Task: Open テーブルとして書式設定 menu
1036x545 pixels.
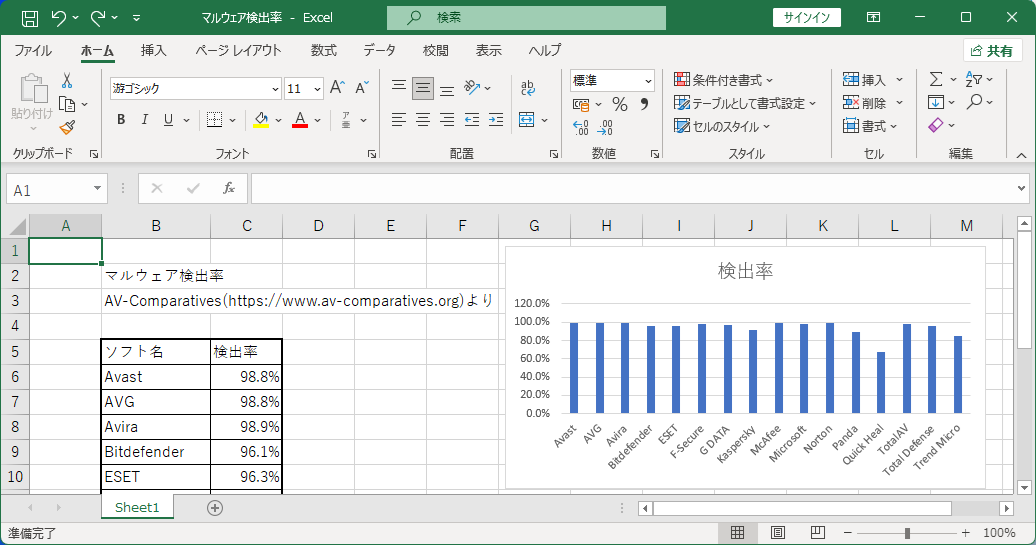Action: (x=745, y=103)
